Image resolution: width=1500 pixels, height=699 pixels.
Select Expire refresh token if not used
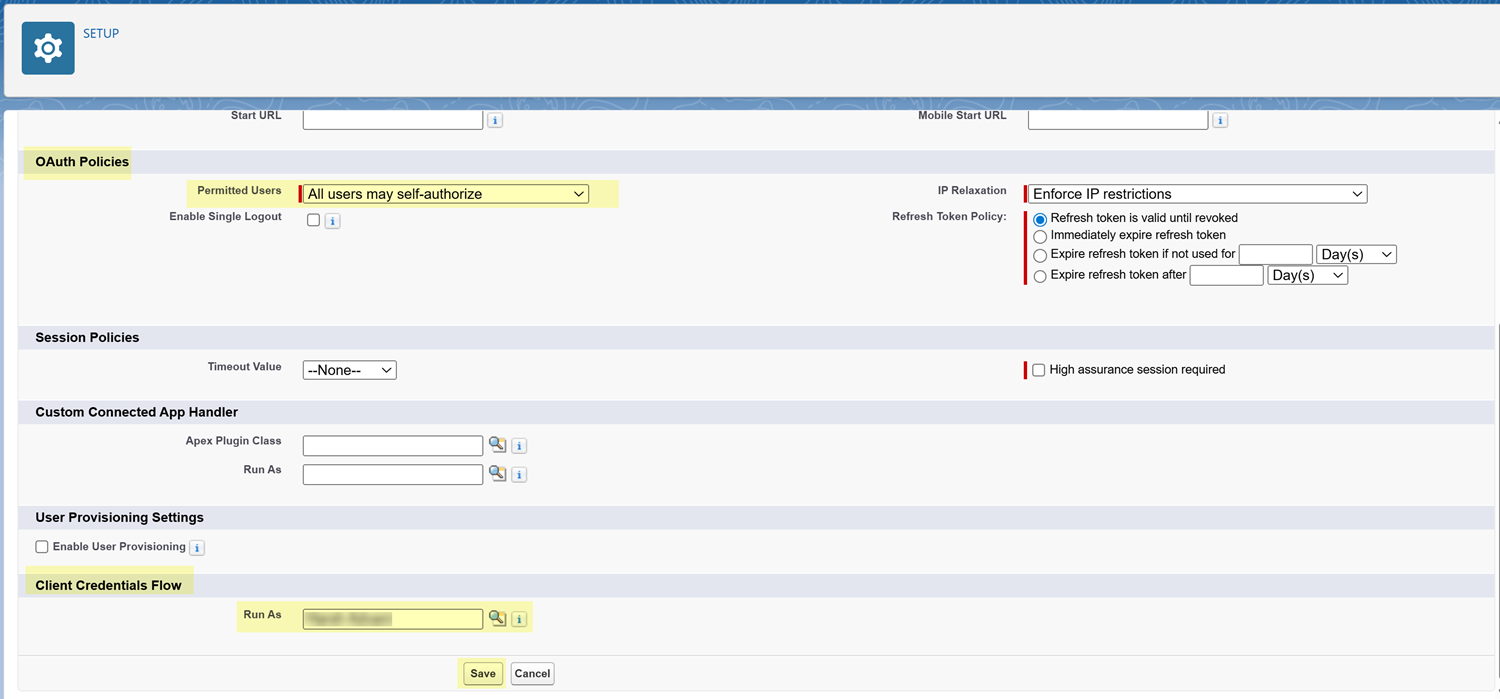[x=1040, y=255]
